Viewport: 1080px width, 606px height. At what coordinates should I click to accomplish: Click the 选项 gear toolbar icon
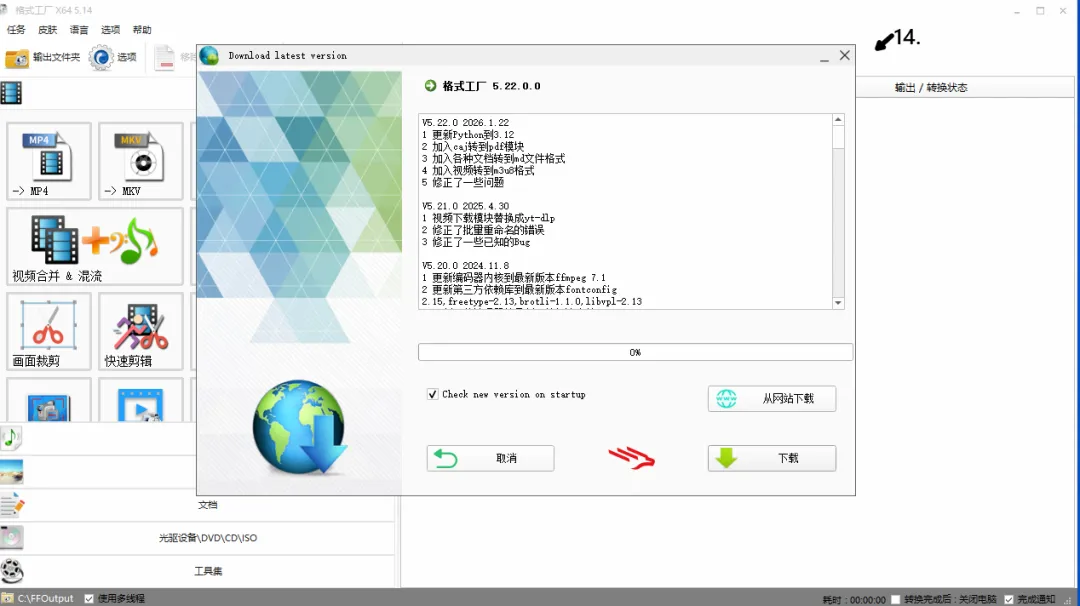click(101, 58)
